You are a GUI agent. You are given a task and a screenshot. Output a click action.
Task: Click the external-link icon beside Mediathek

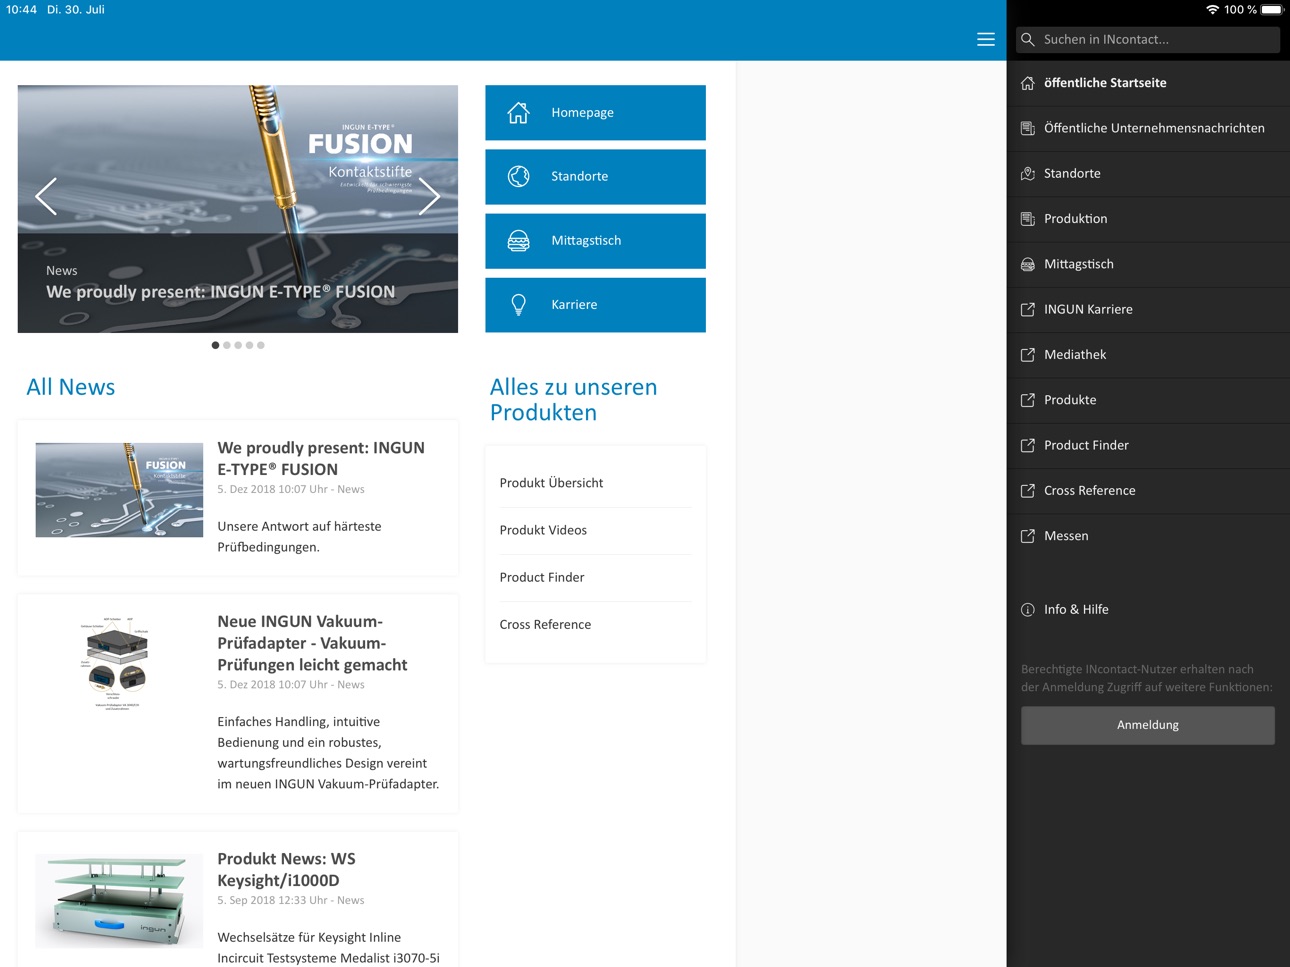tap(1027, 355)
